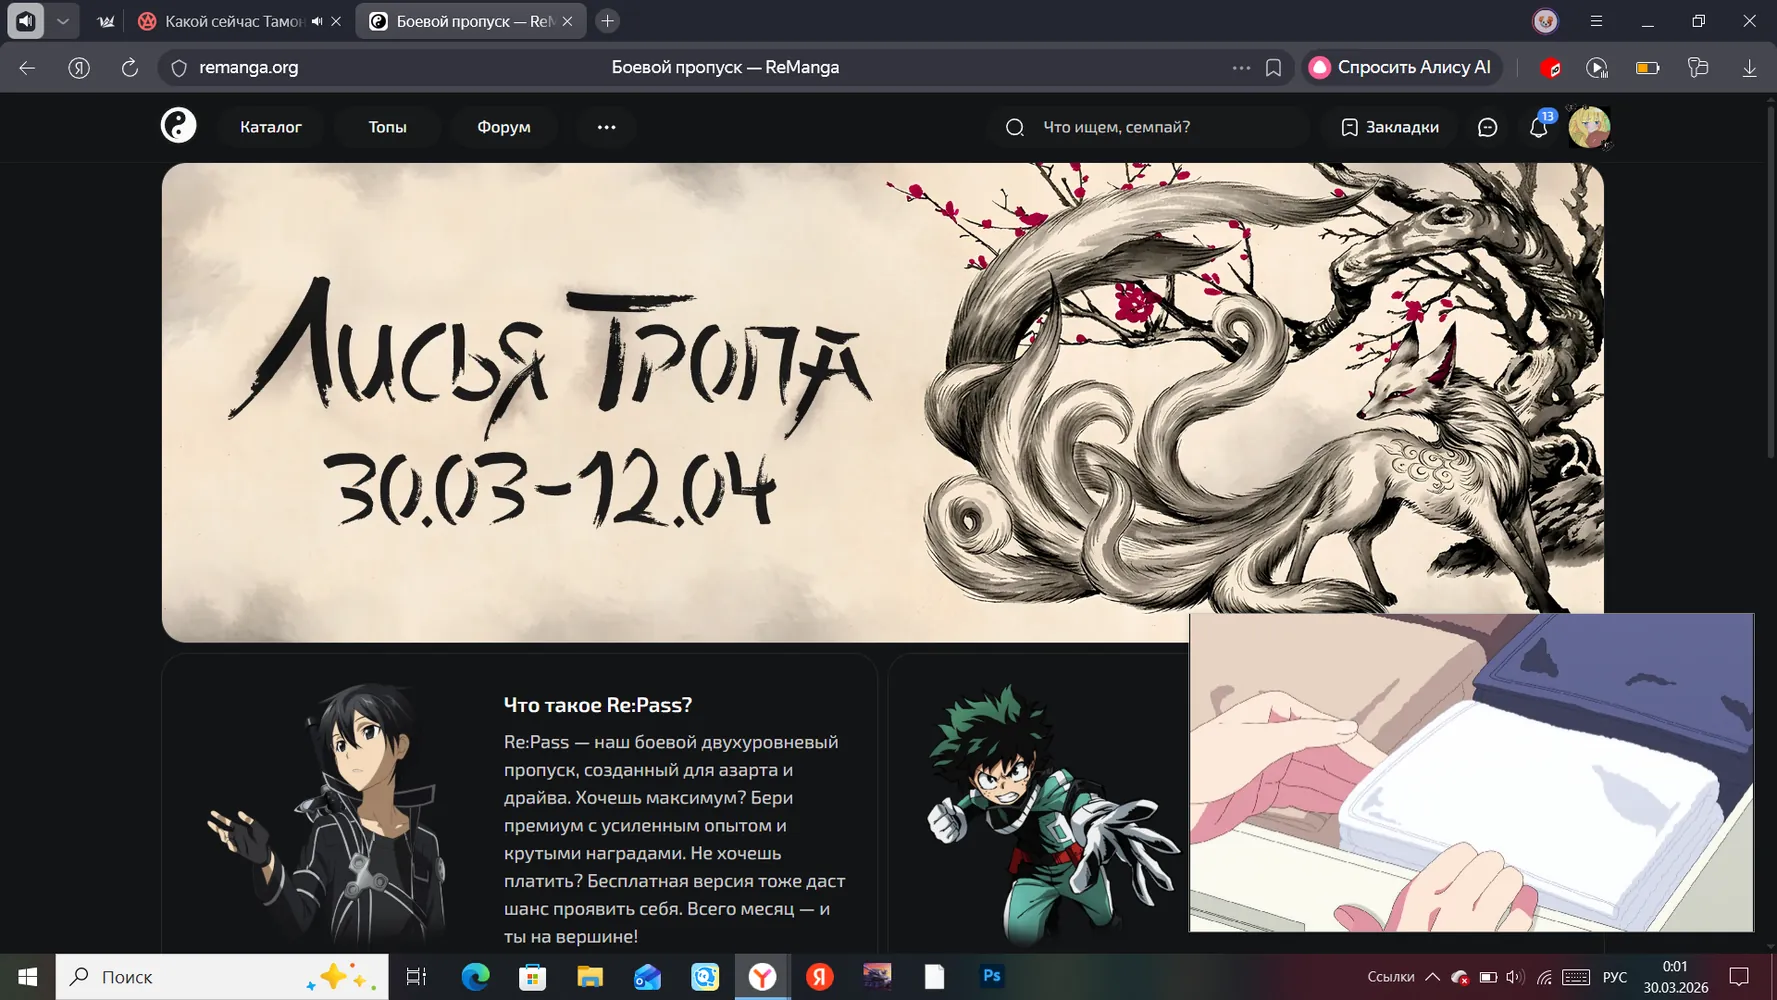Expand the three-dots site navigation menu
Screen dimensions: 1777x1000
pos(607,127)
